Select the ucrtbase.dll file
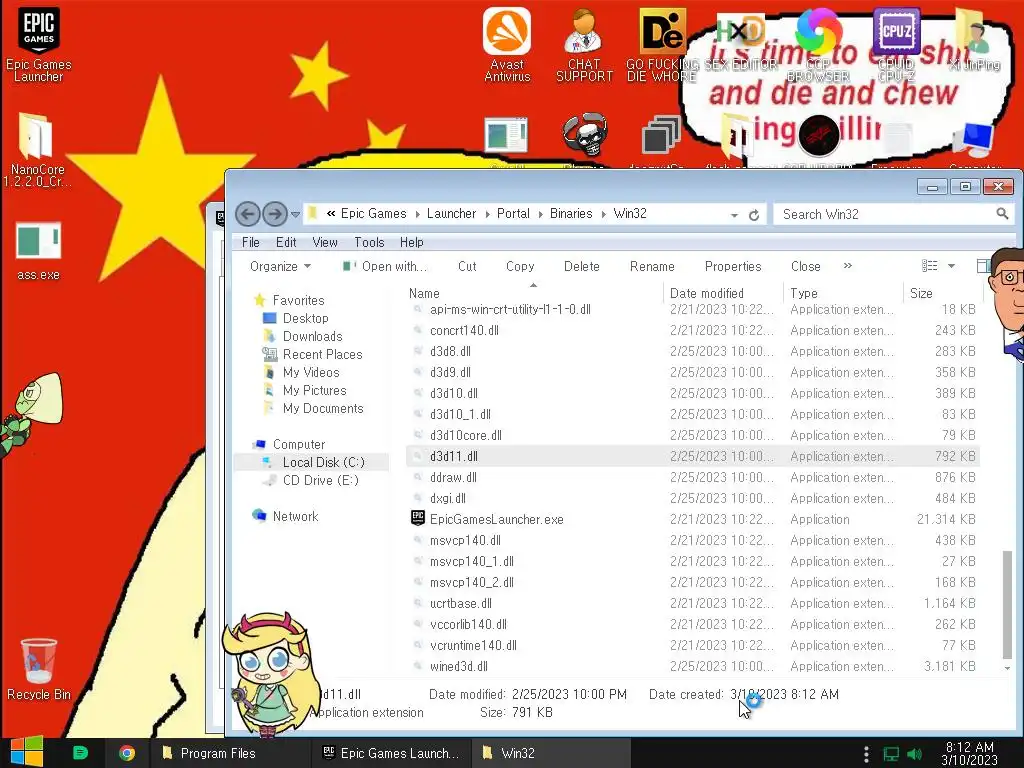The image size is (1024, 768). [692, 603]
